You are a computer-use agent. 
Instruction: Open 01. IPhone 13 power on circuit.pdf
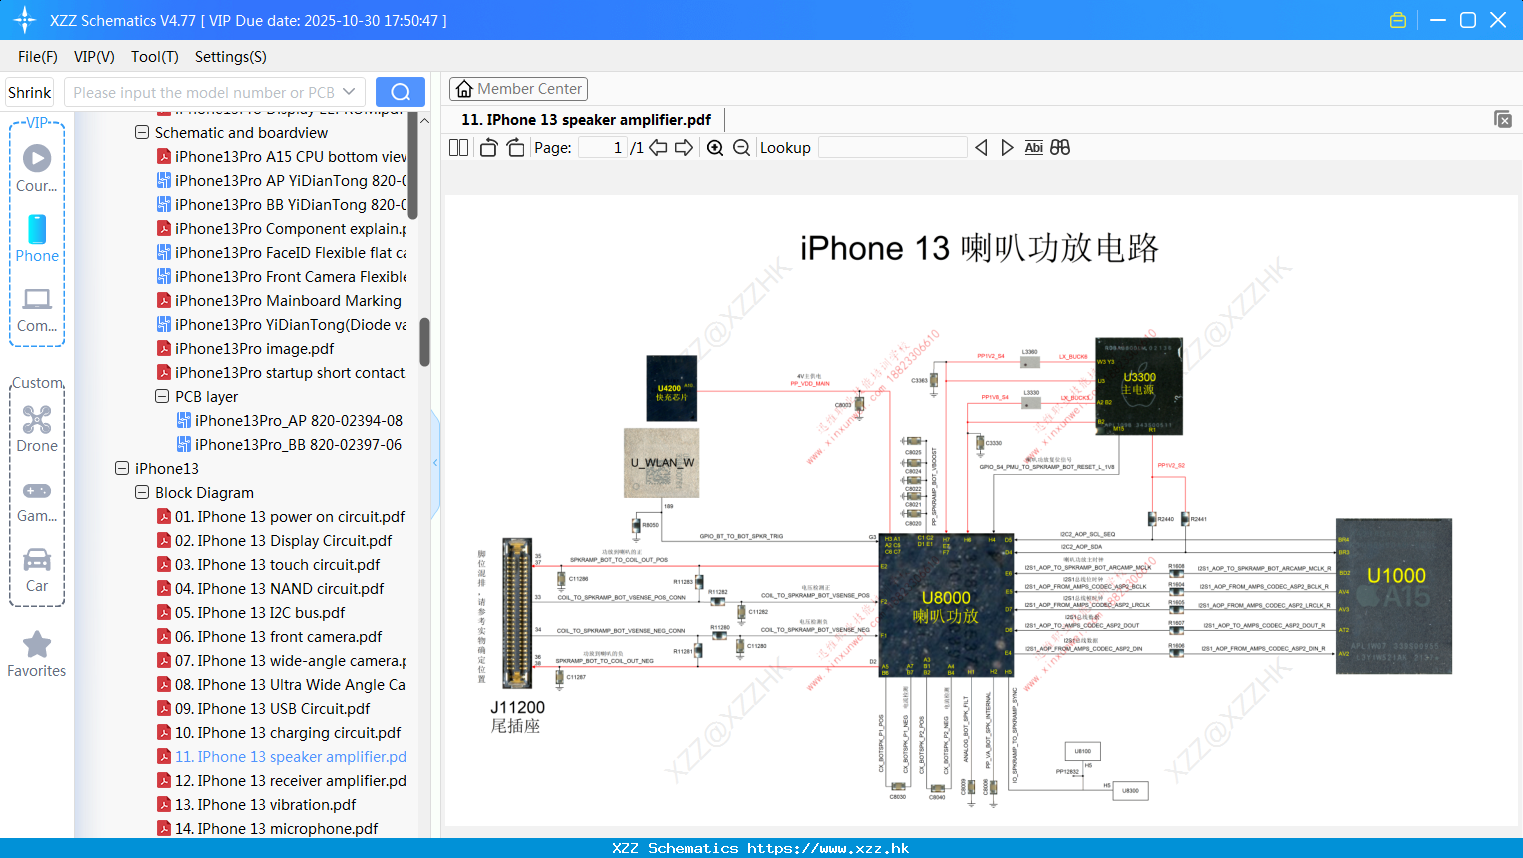(281, 516)
